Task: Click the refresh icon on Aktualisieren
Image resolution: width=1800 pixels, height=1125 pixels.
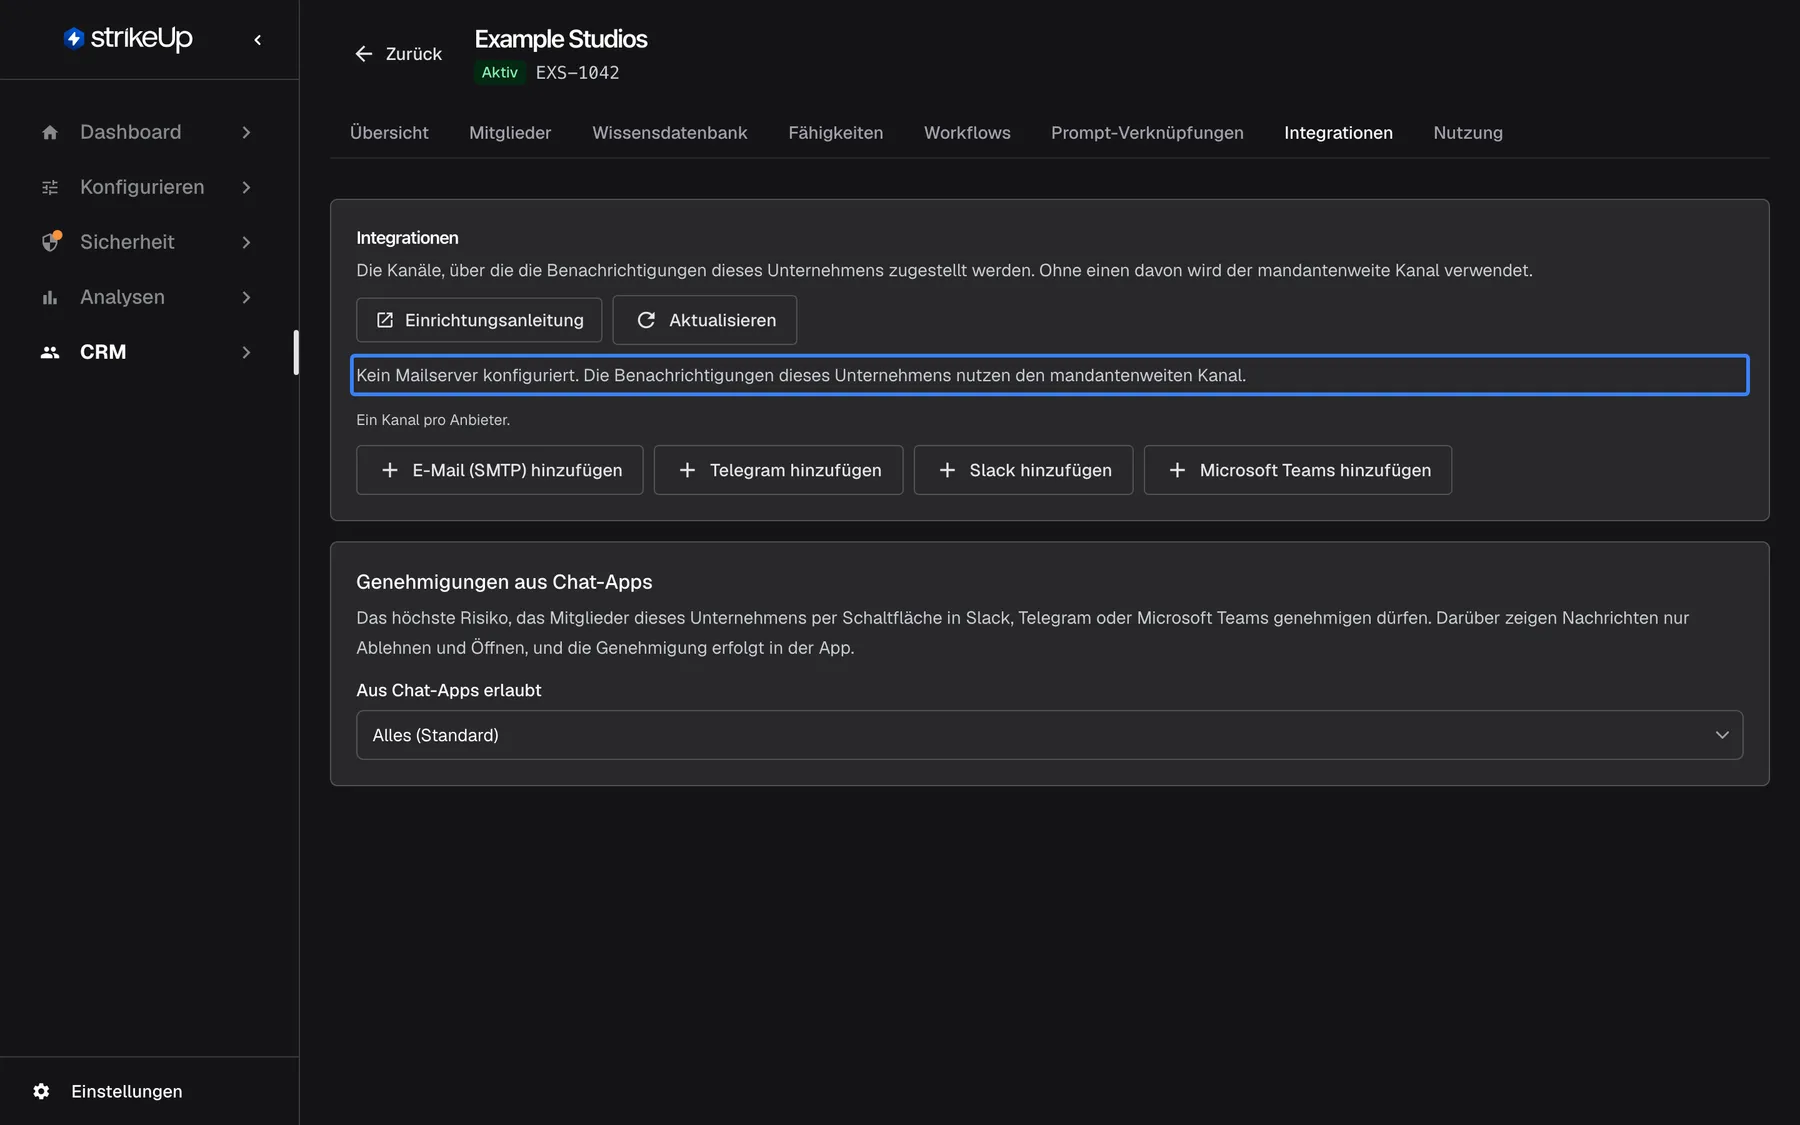Action: (646, 320)
